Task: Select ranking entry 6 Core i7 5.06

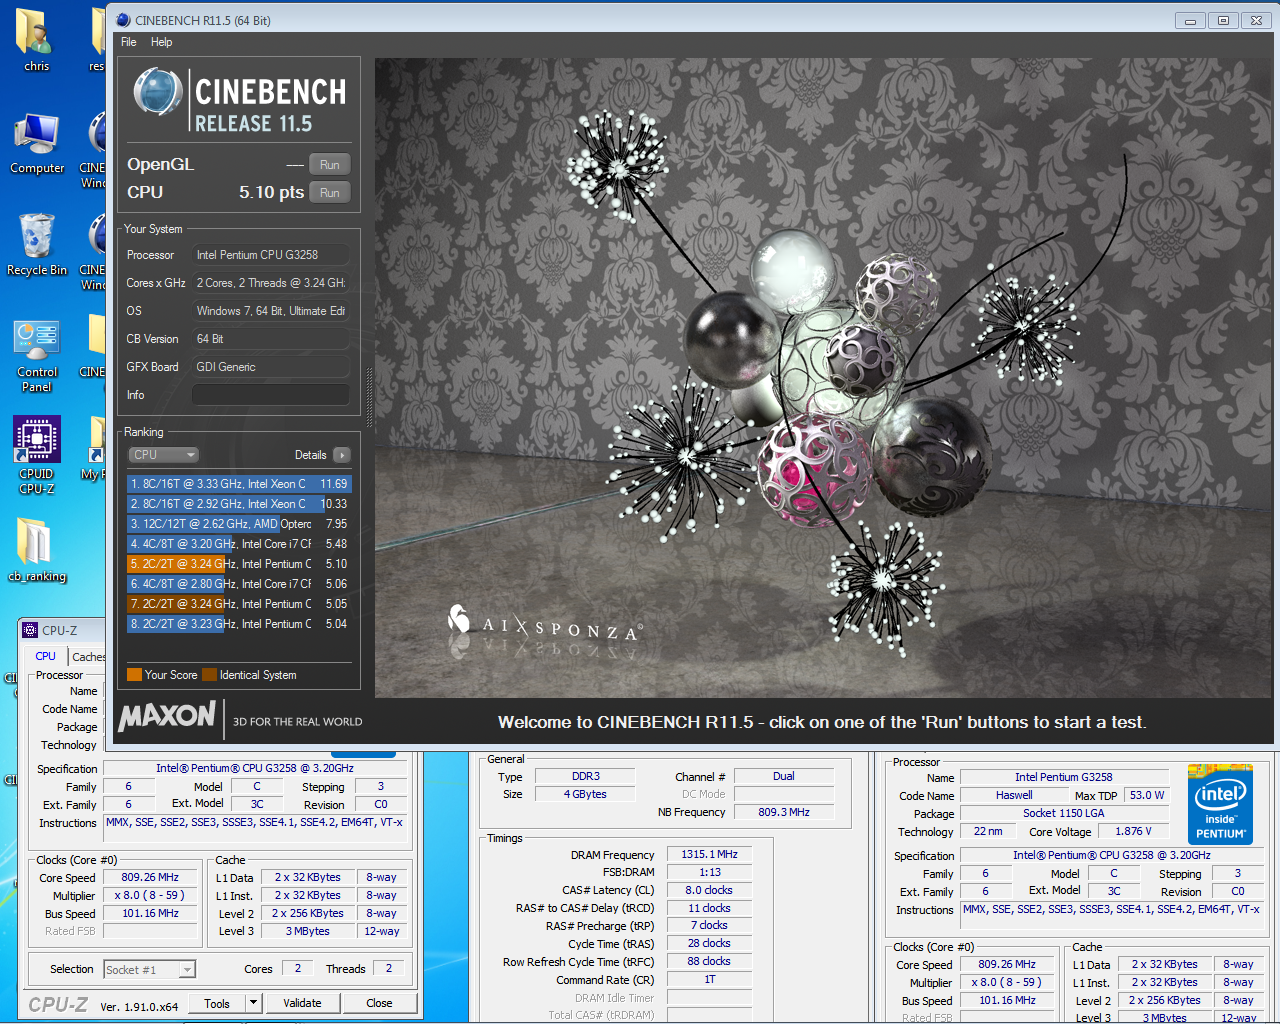Action: click(x=239, y=584)
